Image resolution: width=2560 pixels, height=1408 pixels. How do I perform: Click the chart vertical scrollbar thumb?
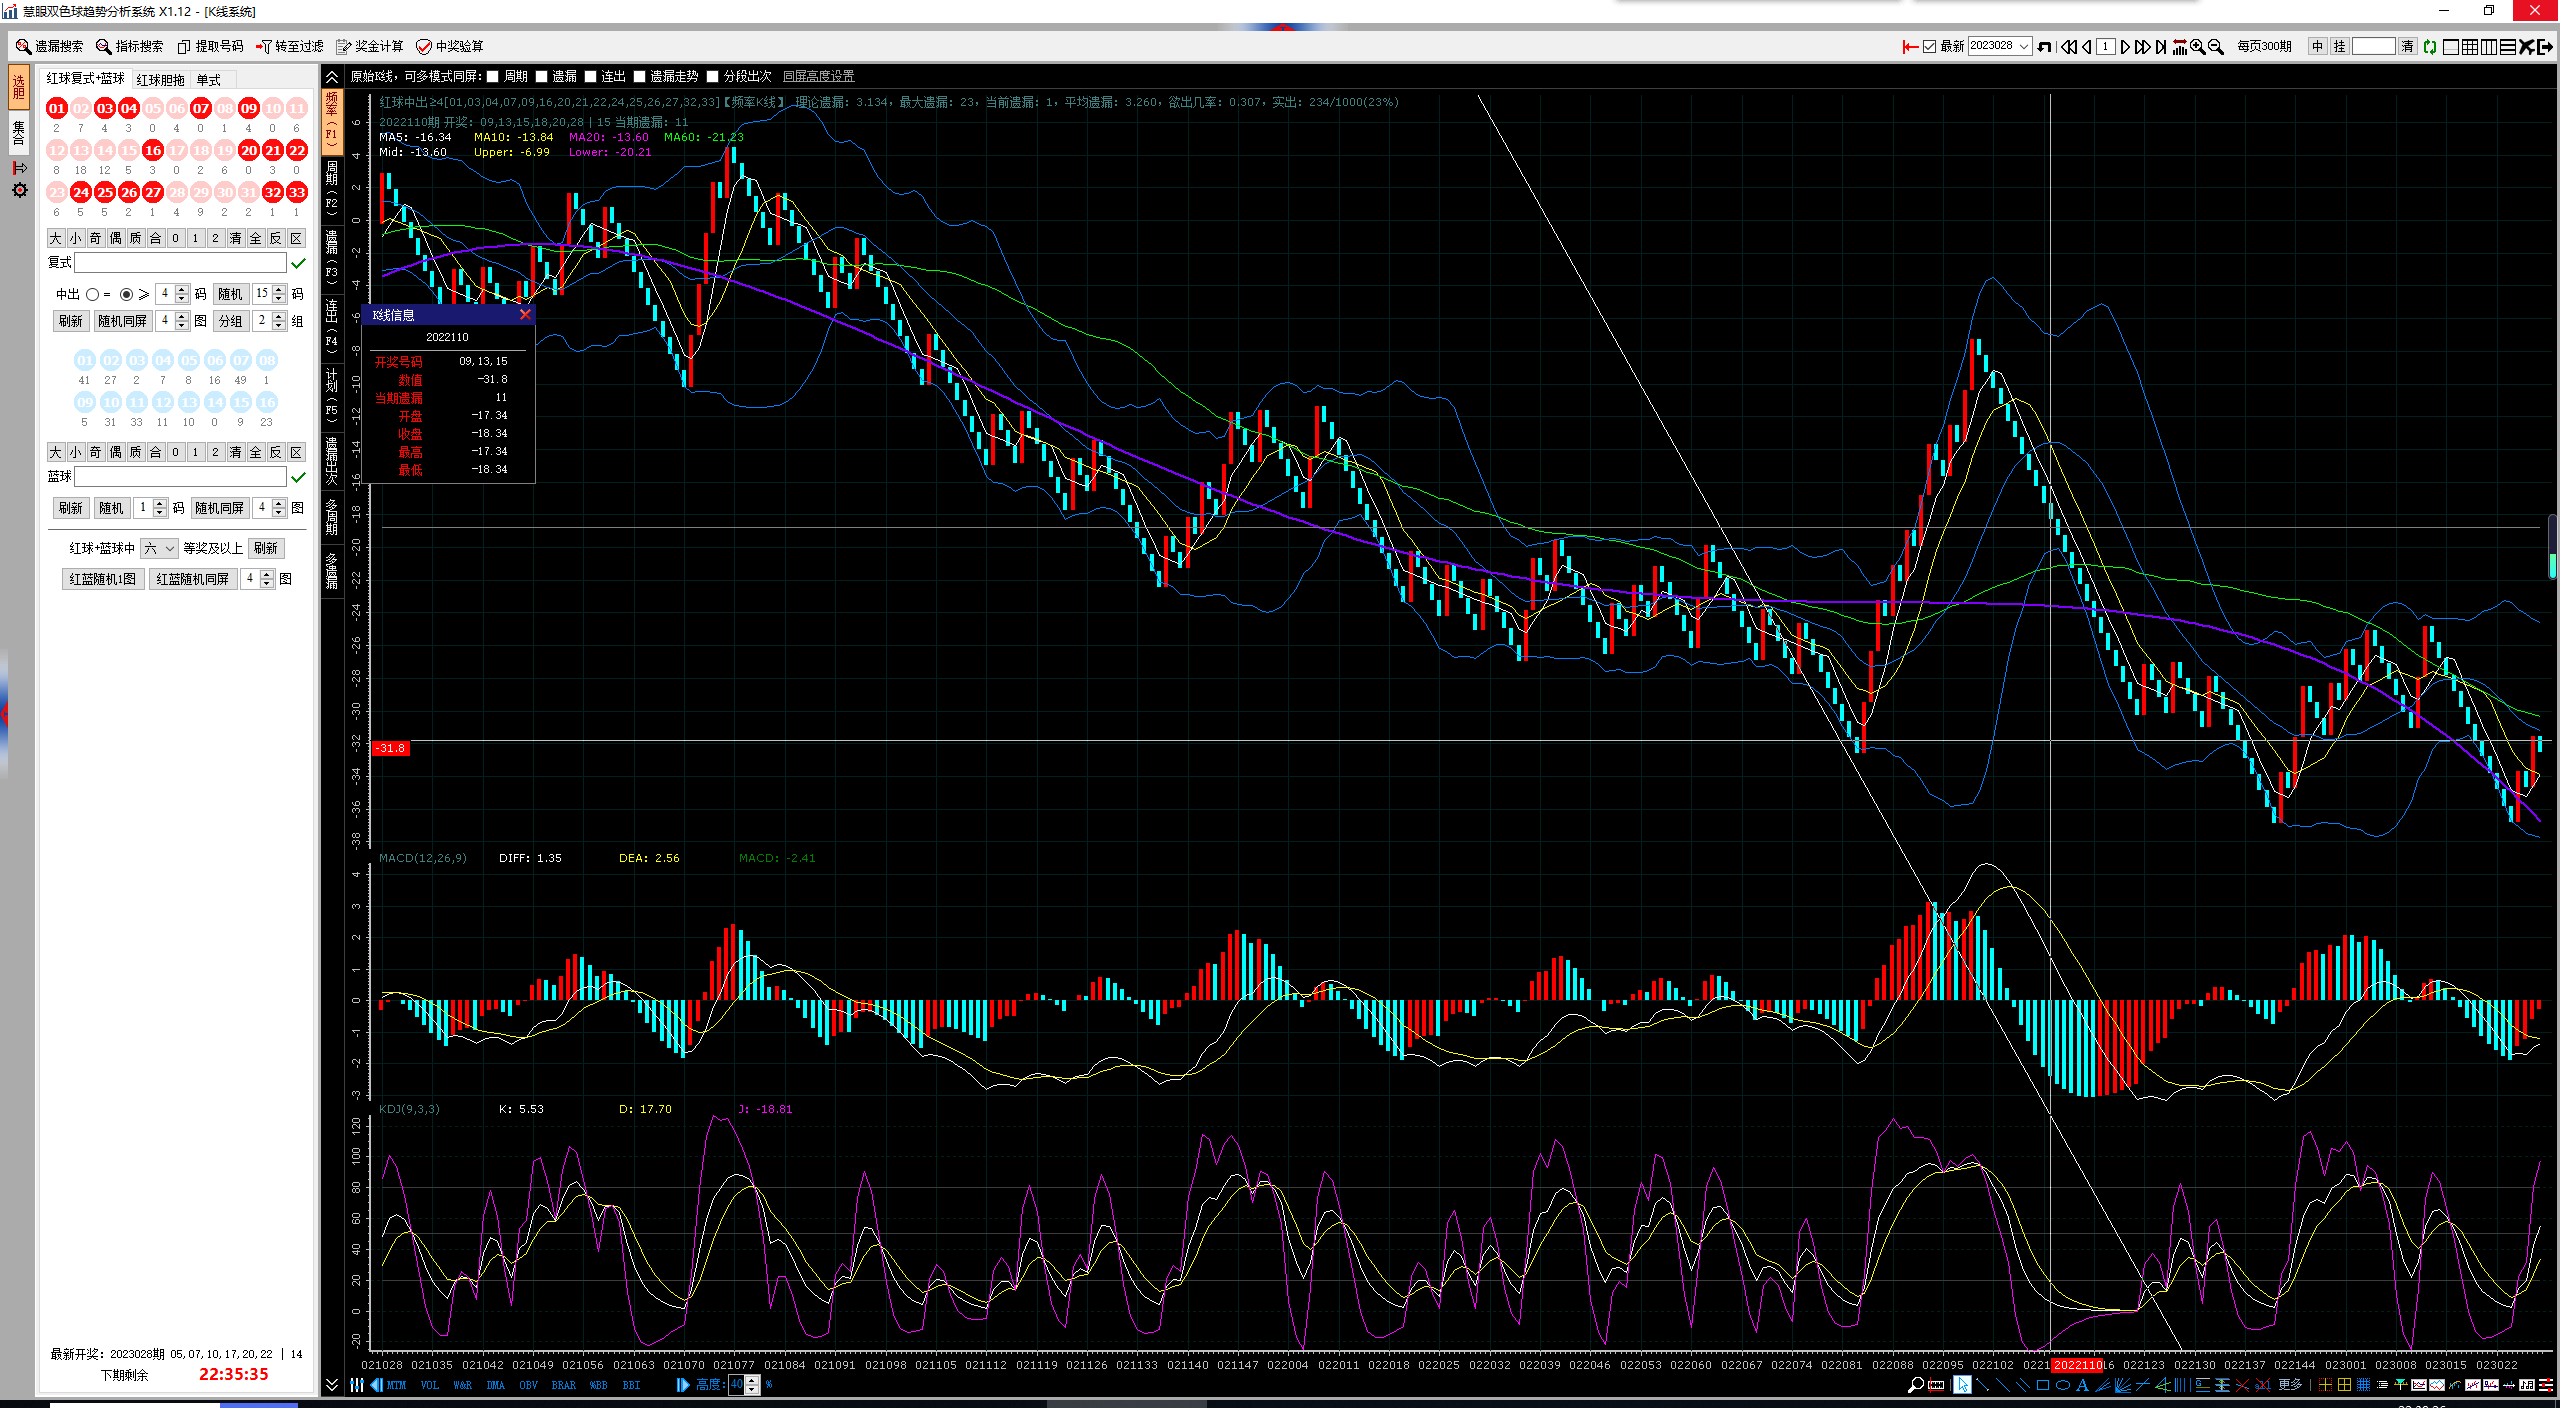pyautogui.click(x=2553, y=547)
